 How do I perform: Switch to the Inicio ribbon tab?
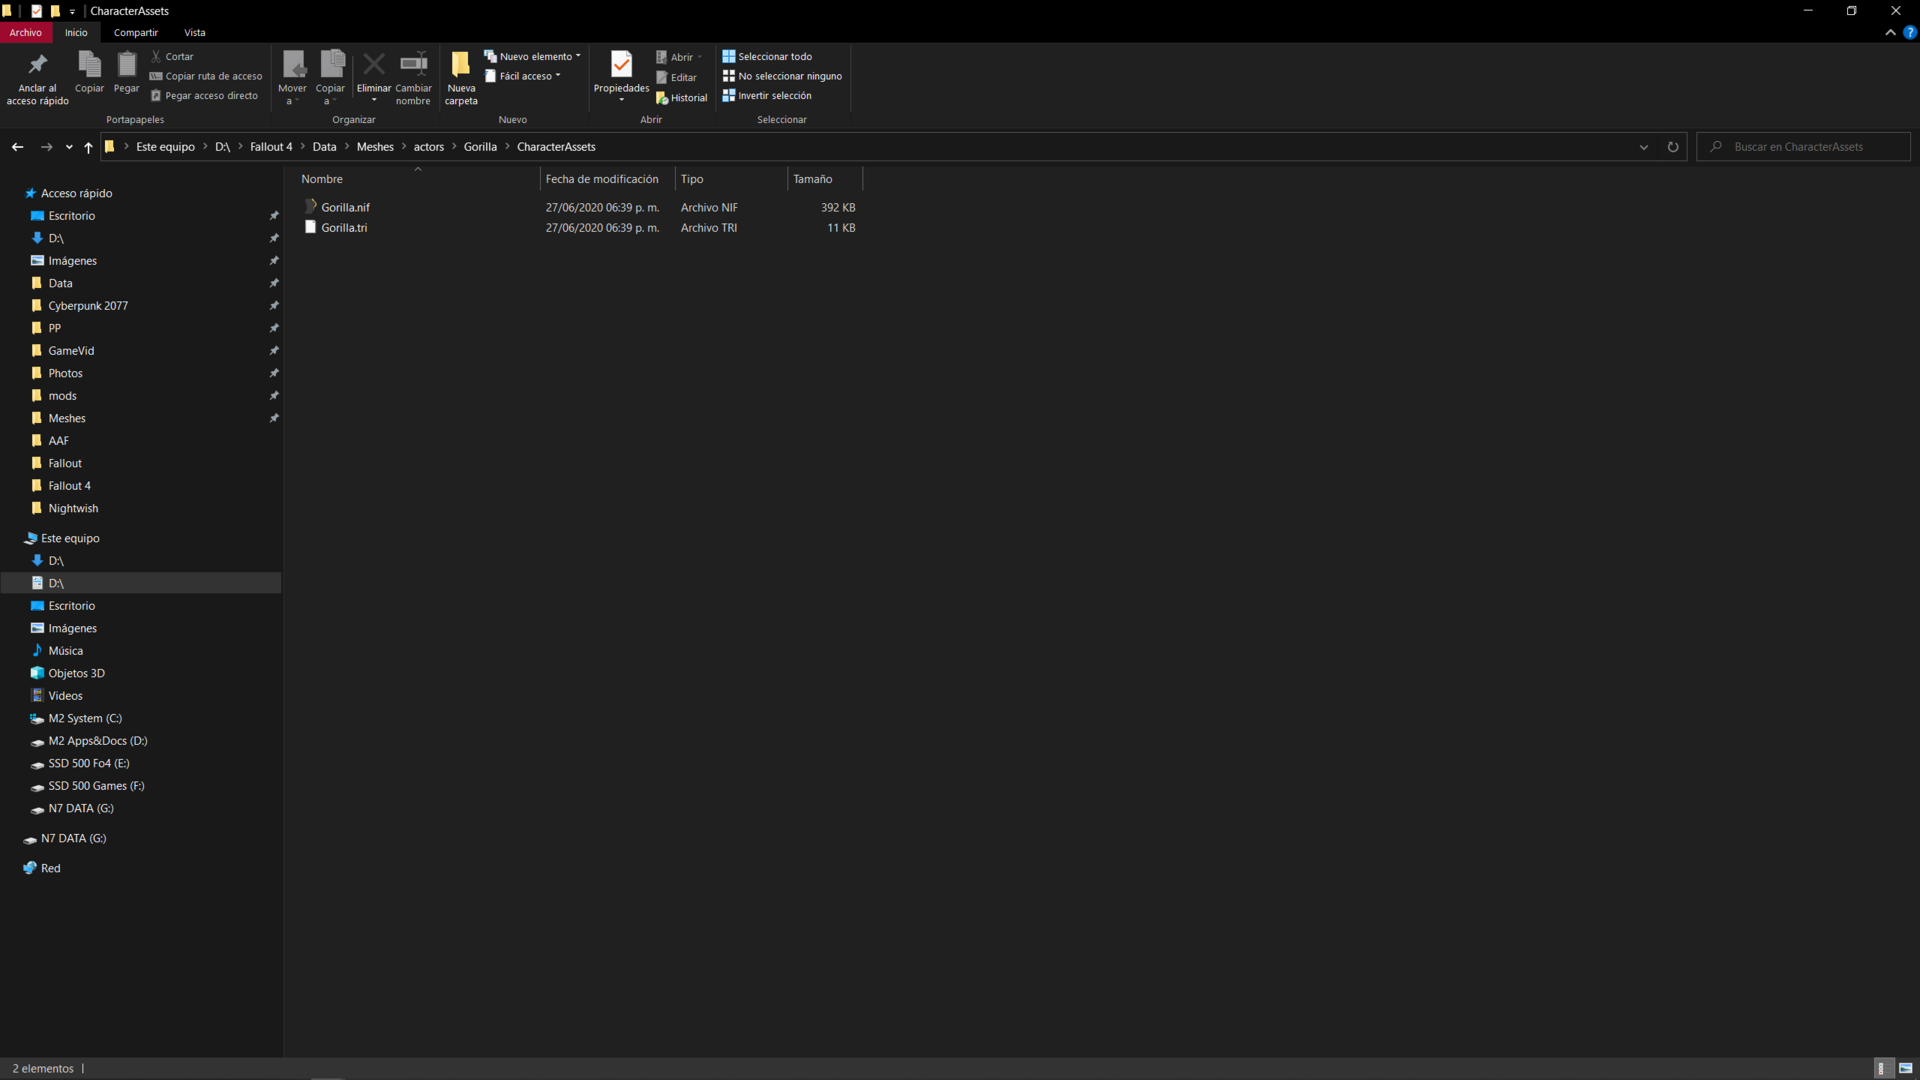pos(76,32)
